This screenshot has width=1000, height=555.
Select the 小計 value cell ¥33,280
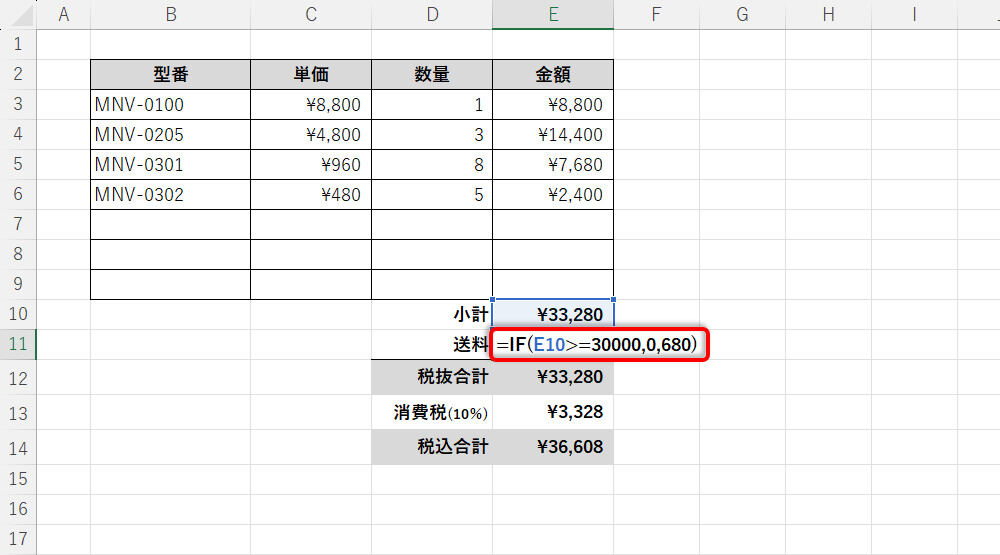click(553, 314)
